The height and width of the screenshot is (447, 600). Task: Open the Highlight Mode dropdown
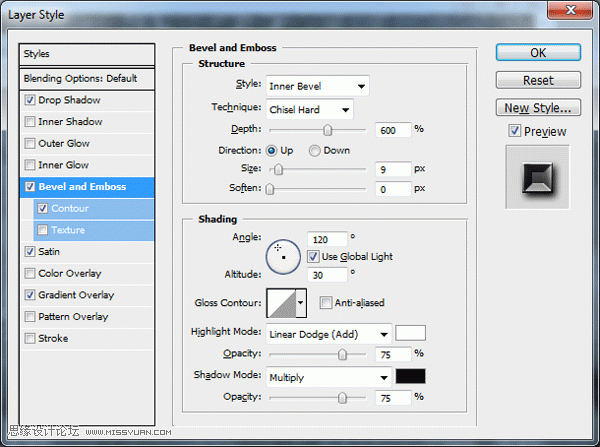tap(329, 334)
